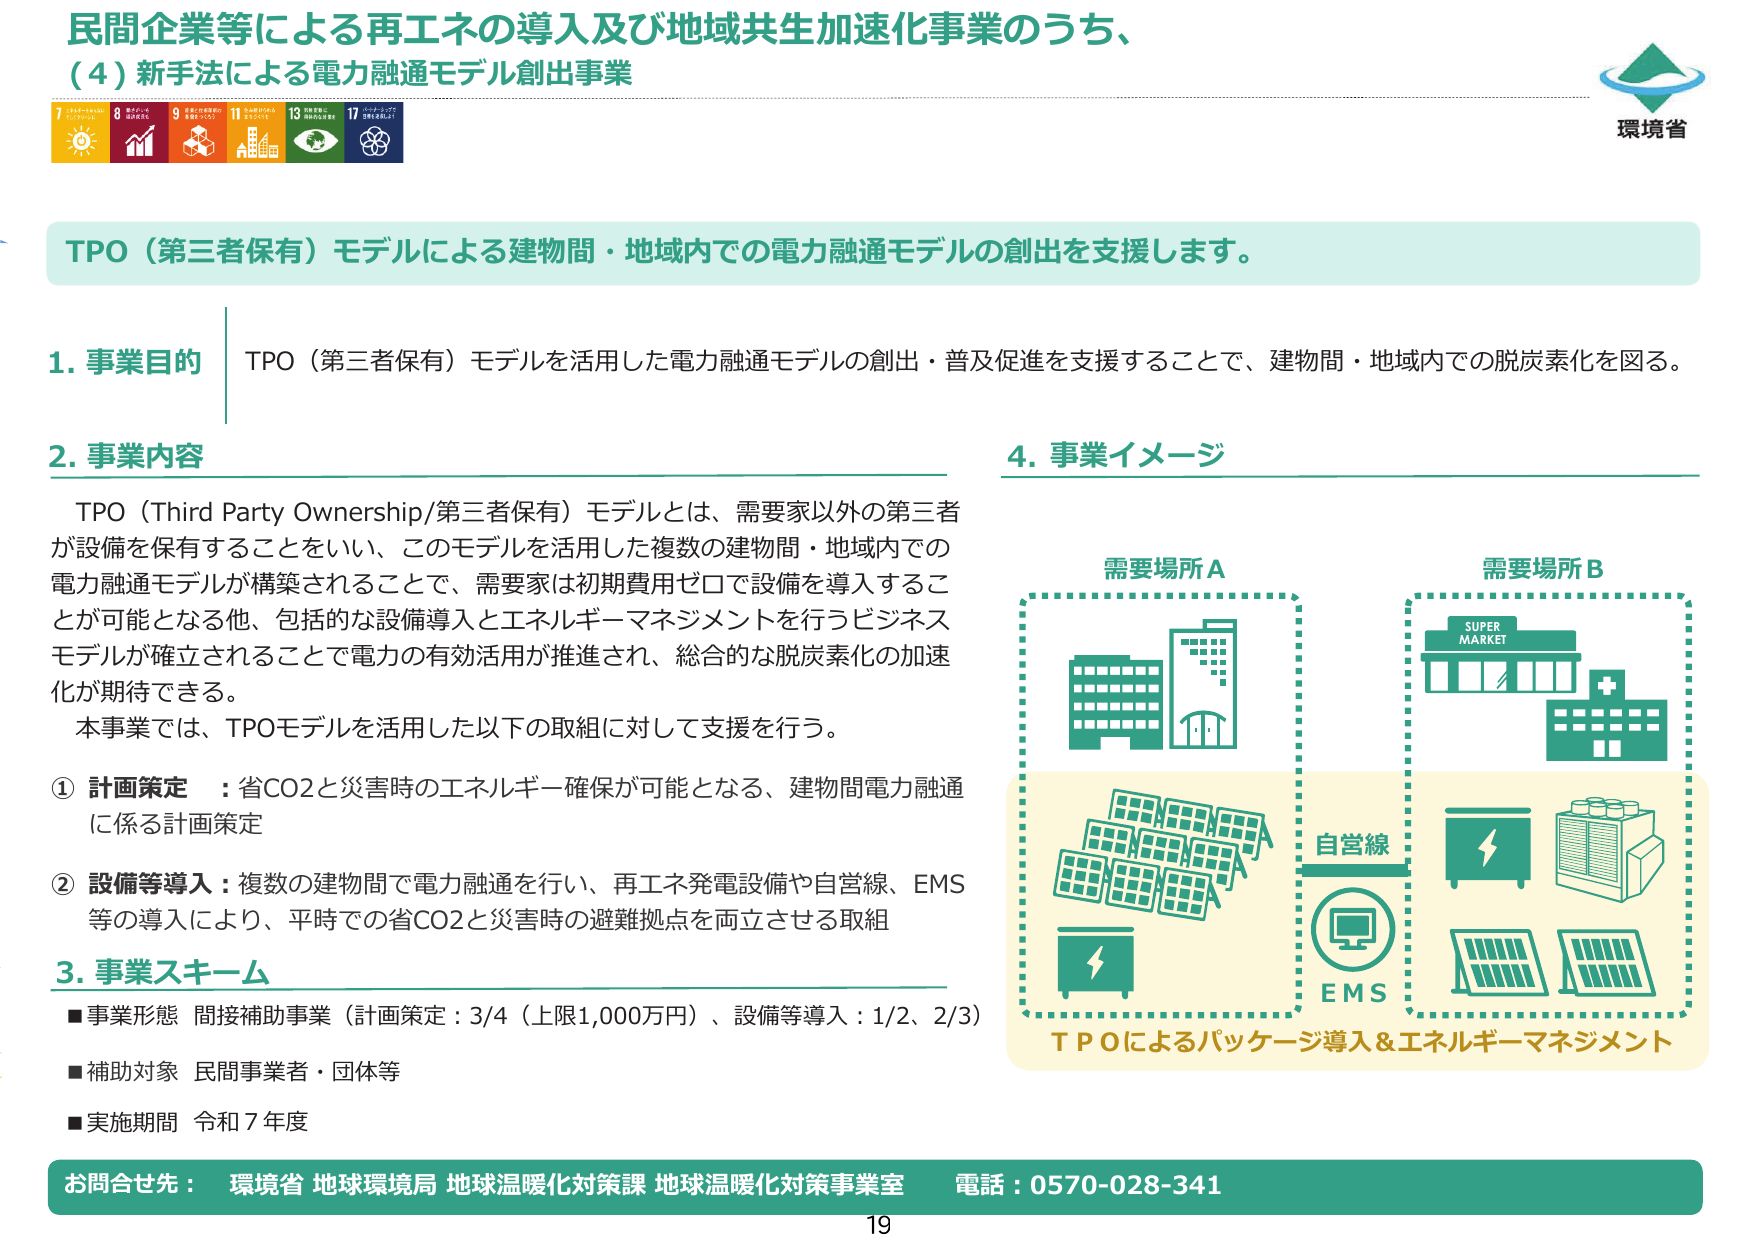Select the 自営線 label between the sites
1755x1241 pixels.
coord(1352,845)
